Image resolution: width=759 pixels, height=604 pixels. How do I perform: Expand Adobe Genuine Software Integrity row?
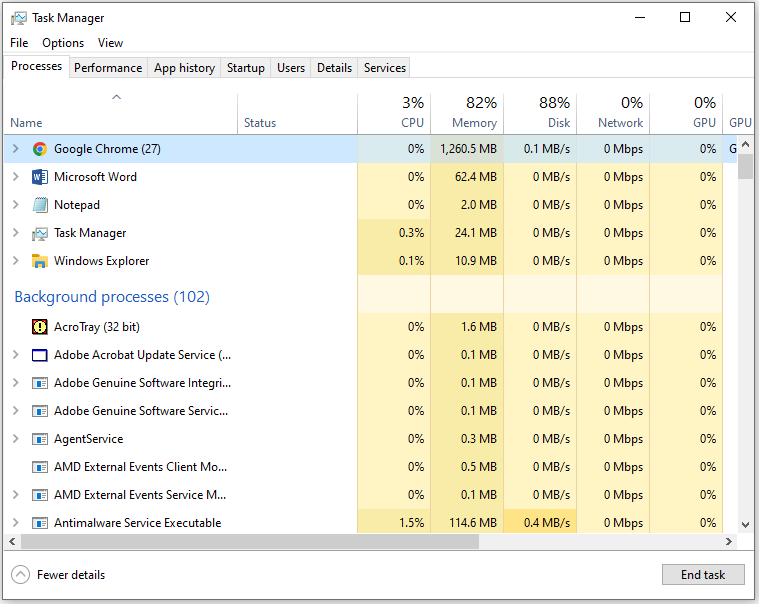click(15, 383)
